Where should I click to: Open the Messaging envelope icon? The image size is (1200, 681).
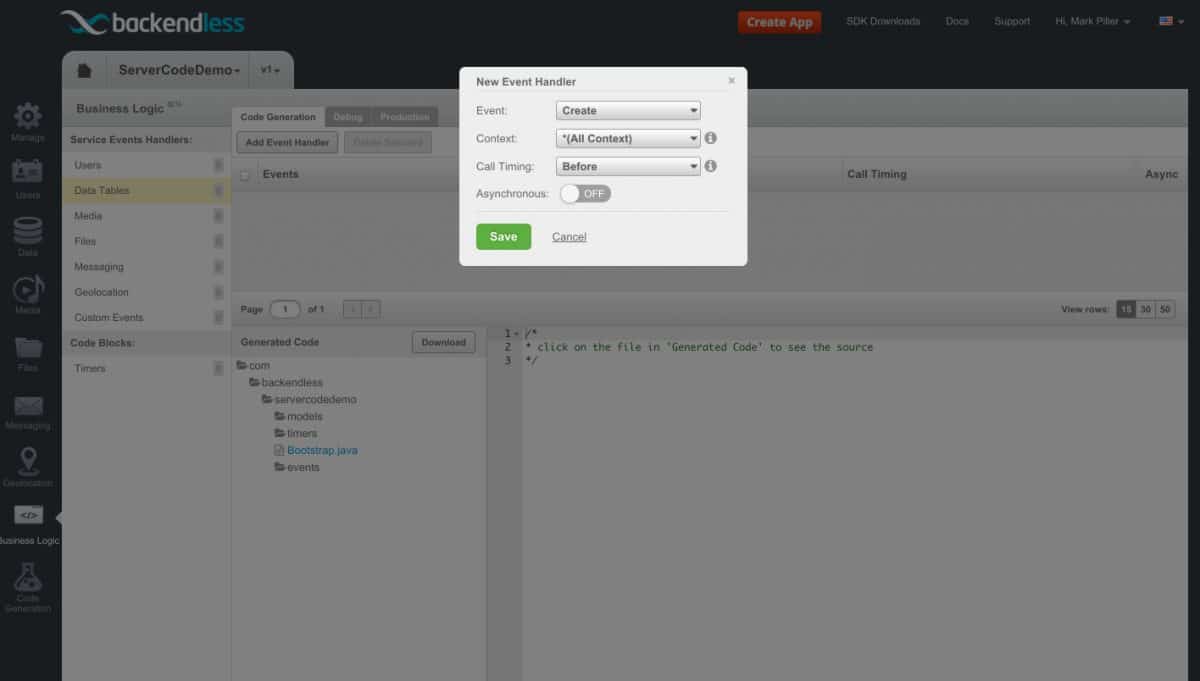click(x=28, y=405)
